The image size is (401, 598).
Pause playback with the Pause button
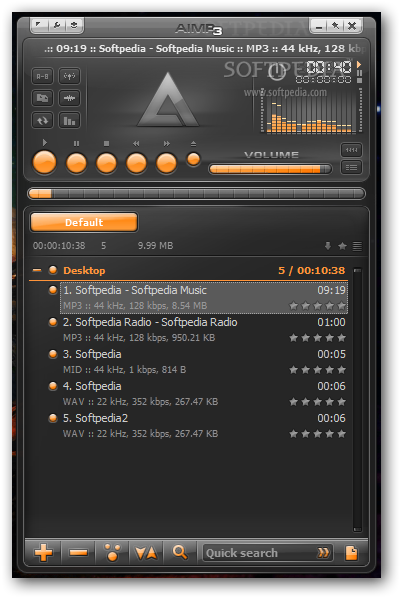tap(76, 163)
